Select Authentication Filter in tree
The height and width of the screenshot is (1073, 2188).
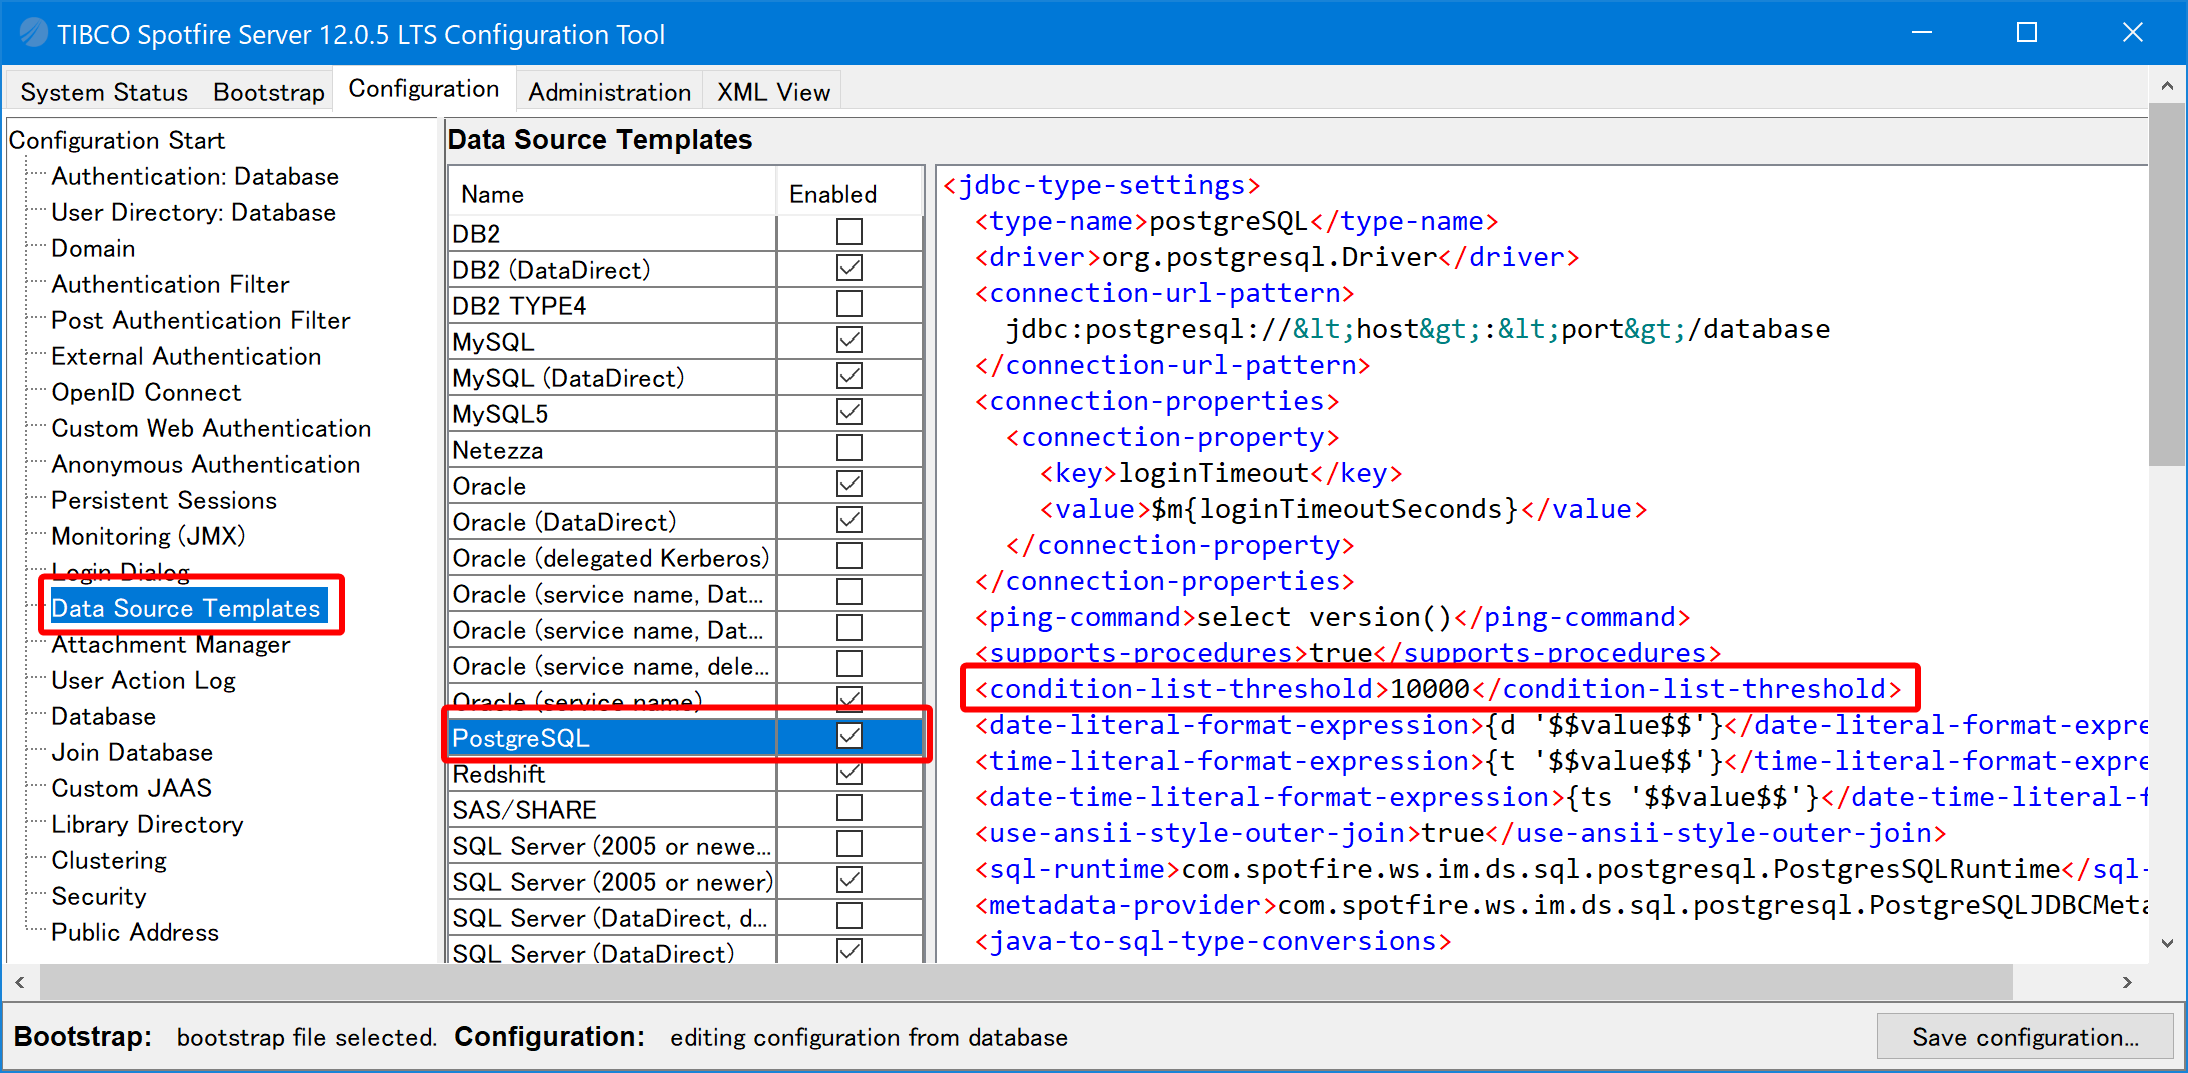pos(170,284)
